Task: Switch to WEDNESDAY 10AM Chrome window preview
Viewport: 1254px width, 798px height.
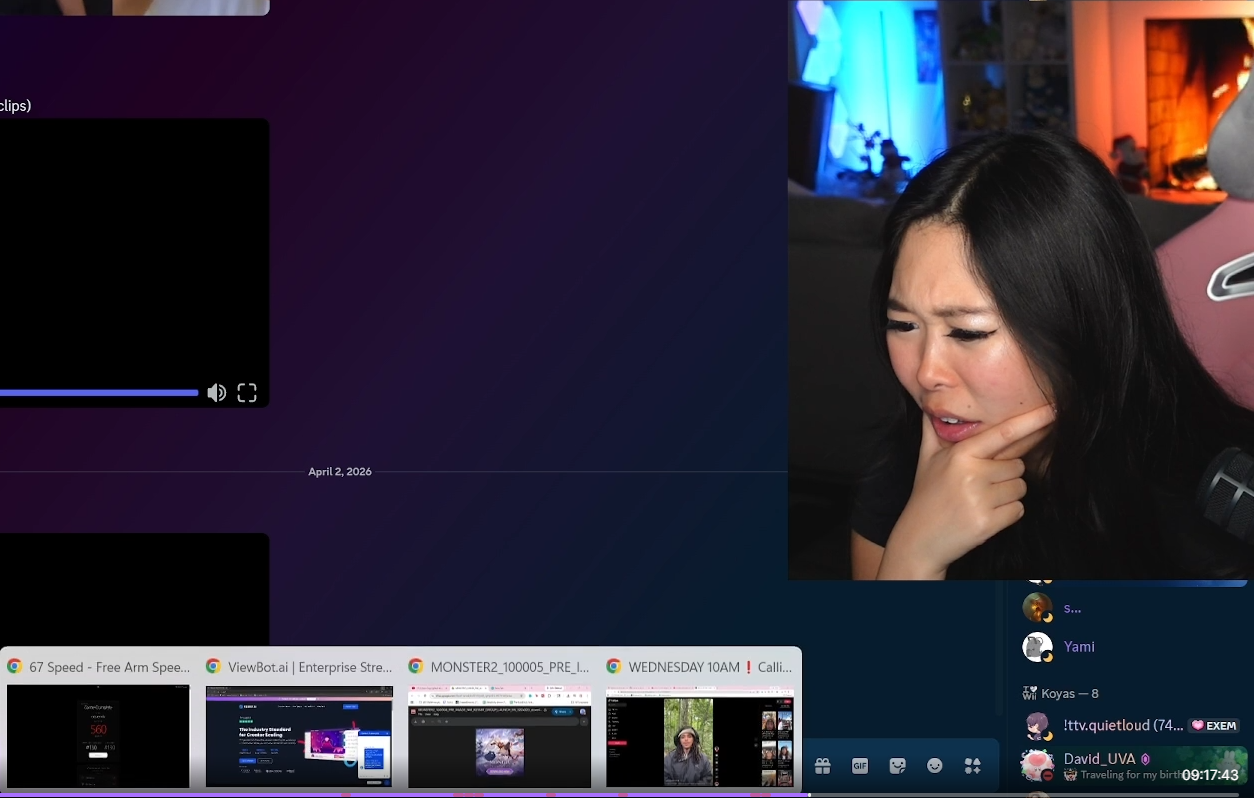Action: pyautogui.click(x=700, y=736)
